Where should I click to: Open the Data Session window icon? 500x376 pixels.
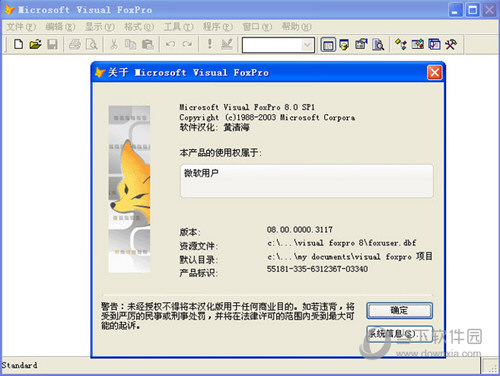tap(344, 44)
